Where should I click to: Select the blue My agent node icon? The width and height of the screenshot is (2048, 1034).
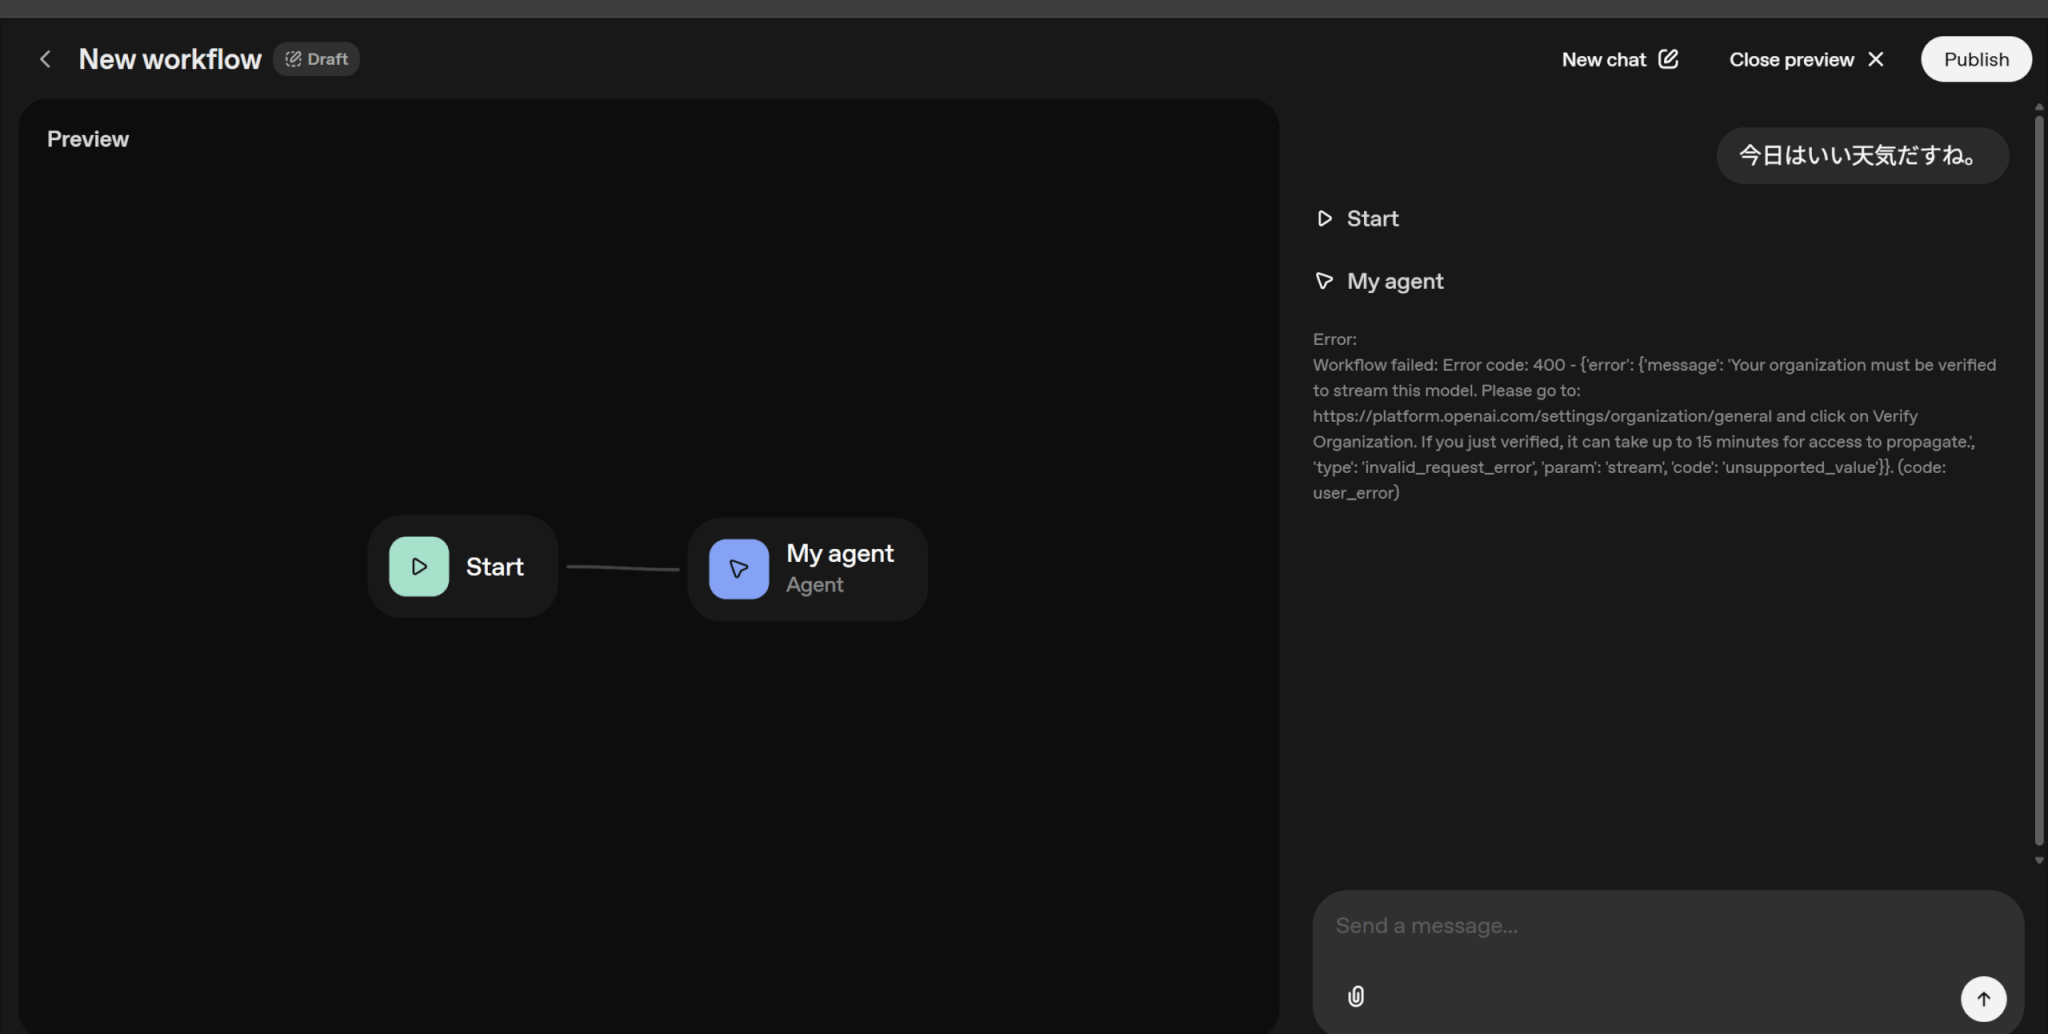tap(739, 569)
